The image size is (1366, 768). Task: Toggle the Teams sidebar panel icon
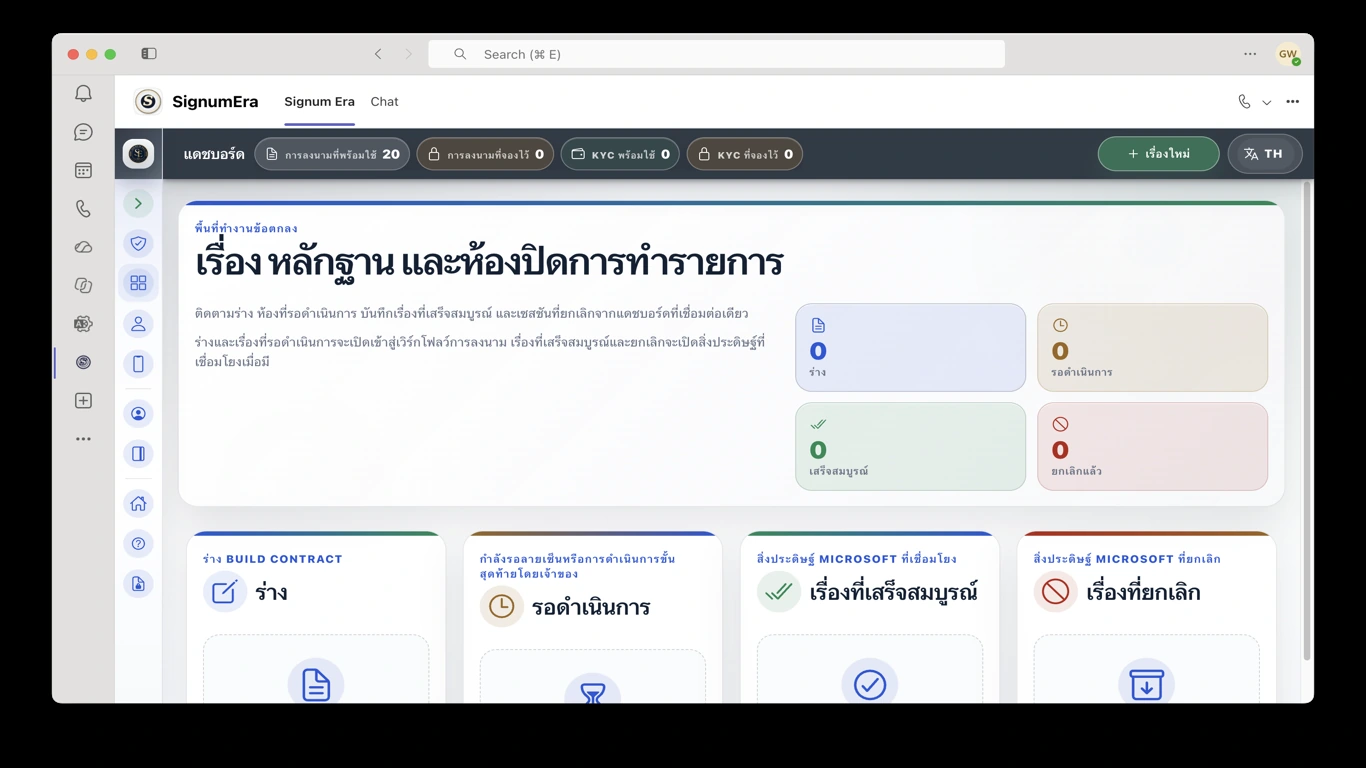pyautogui.click(x=149, y=54)
